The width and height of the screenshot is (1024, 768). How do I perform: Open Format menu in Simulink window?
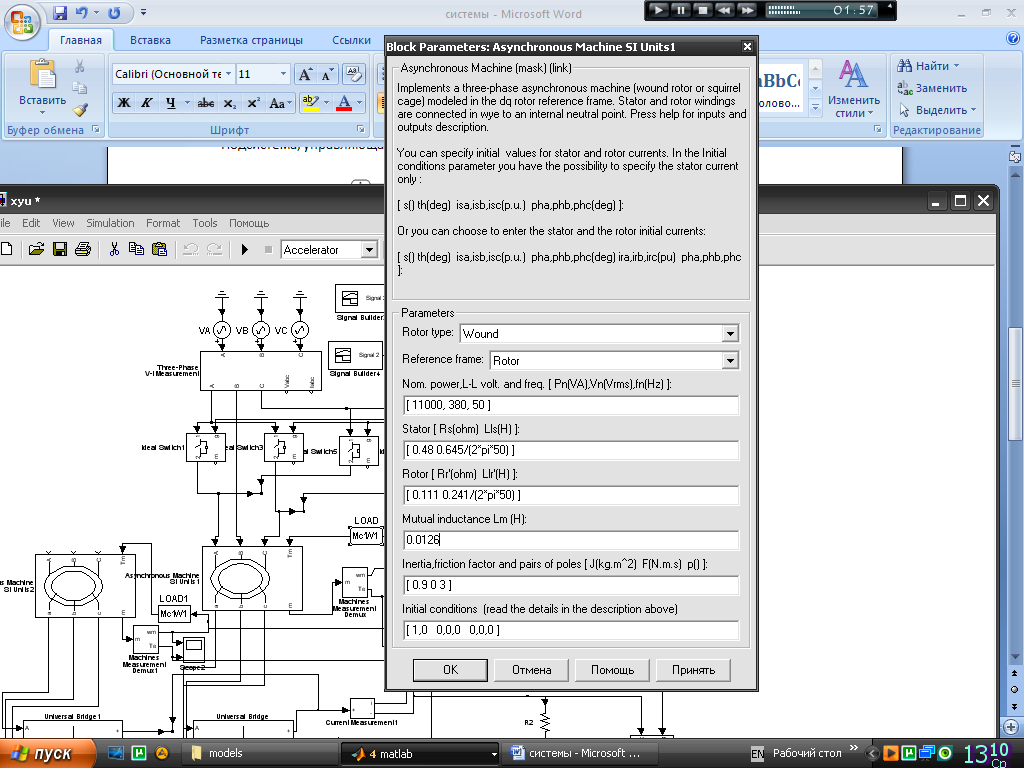coord(163,223)
